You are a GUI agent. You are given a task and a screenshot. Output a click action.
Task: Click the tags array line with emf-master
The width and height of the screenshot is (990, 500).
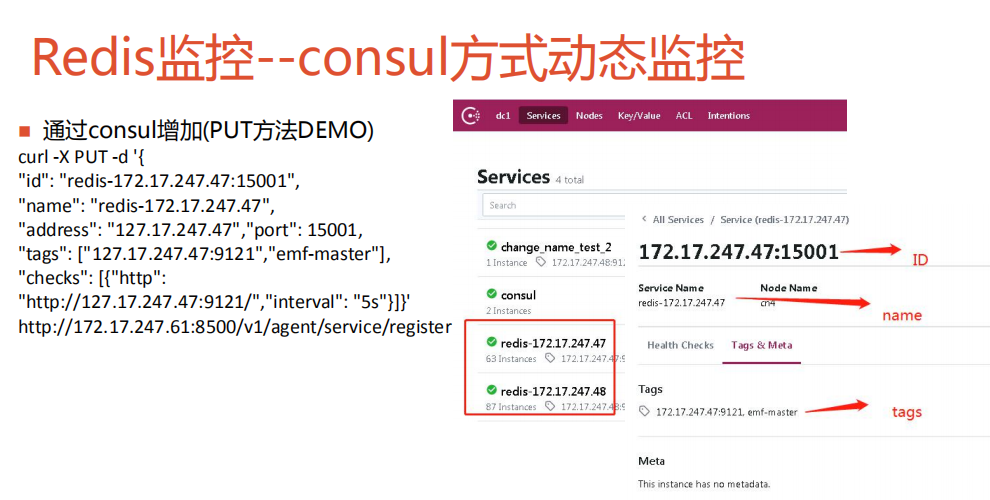coord(205,254)
